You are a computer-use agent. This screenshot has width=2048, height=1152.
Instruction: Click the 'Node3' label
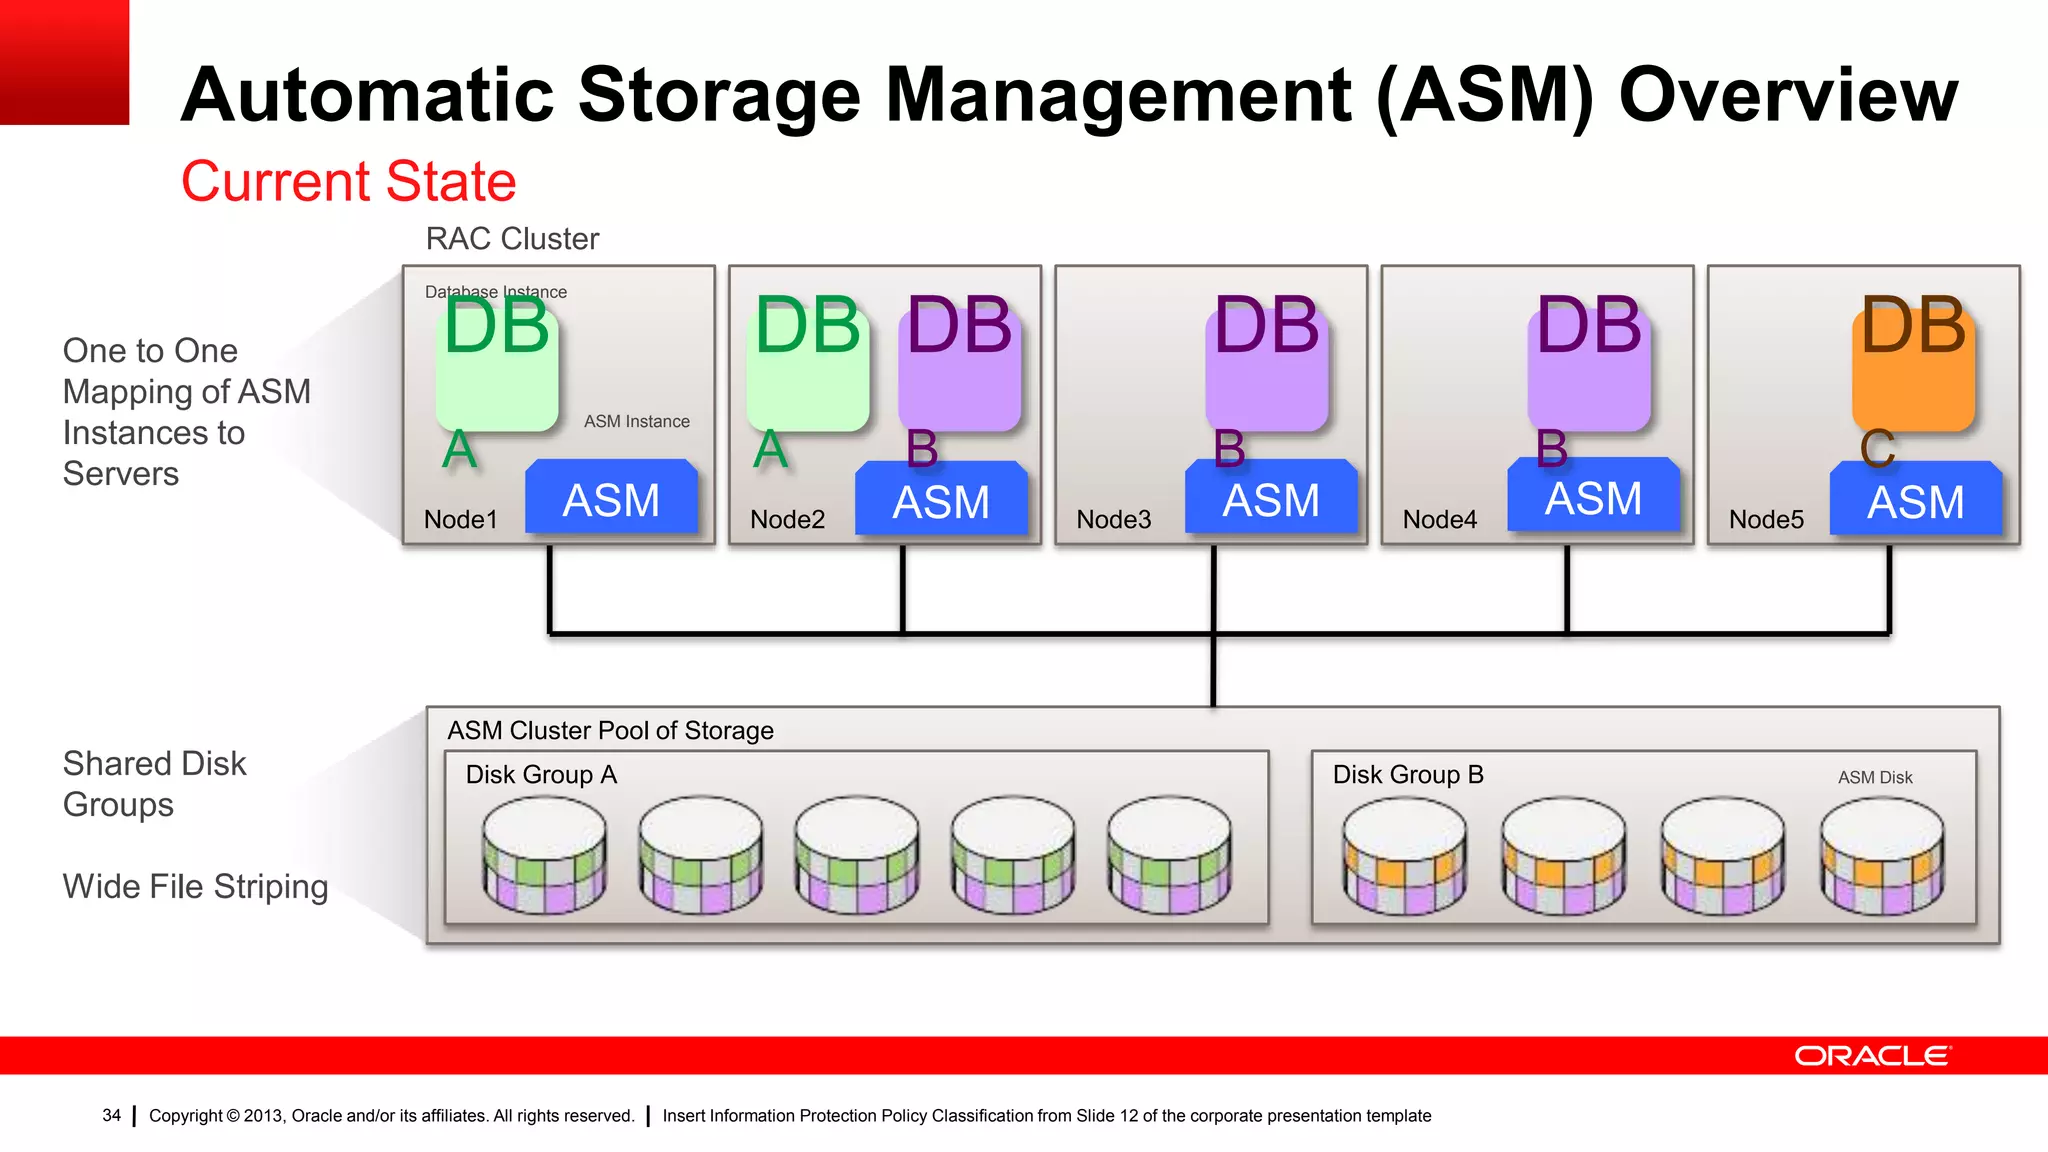coord(1114,520)
